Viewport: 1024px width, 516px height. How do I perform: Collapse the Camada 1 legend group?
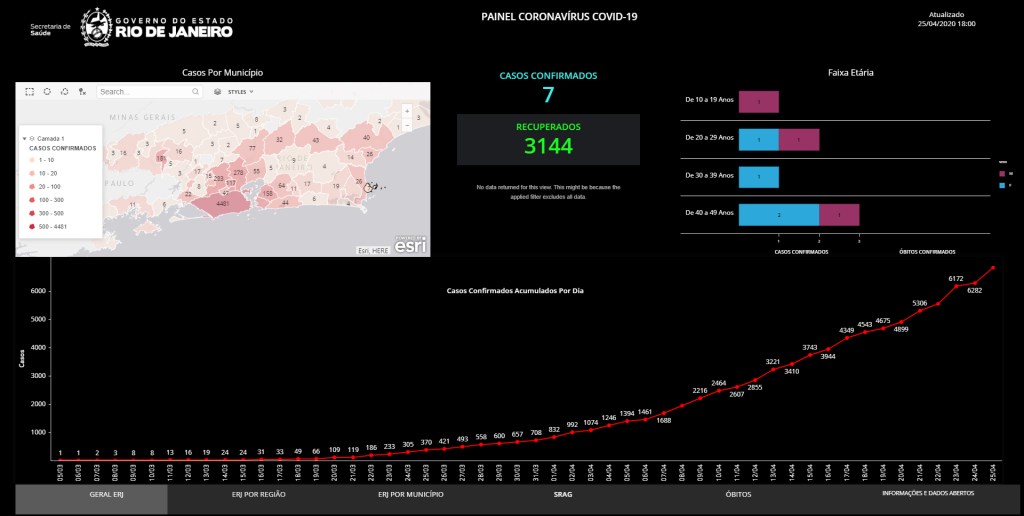coord(24,138)
